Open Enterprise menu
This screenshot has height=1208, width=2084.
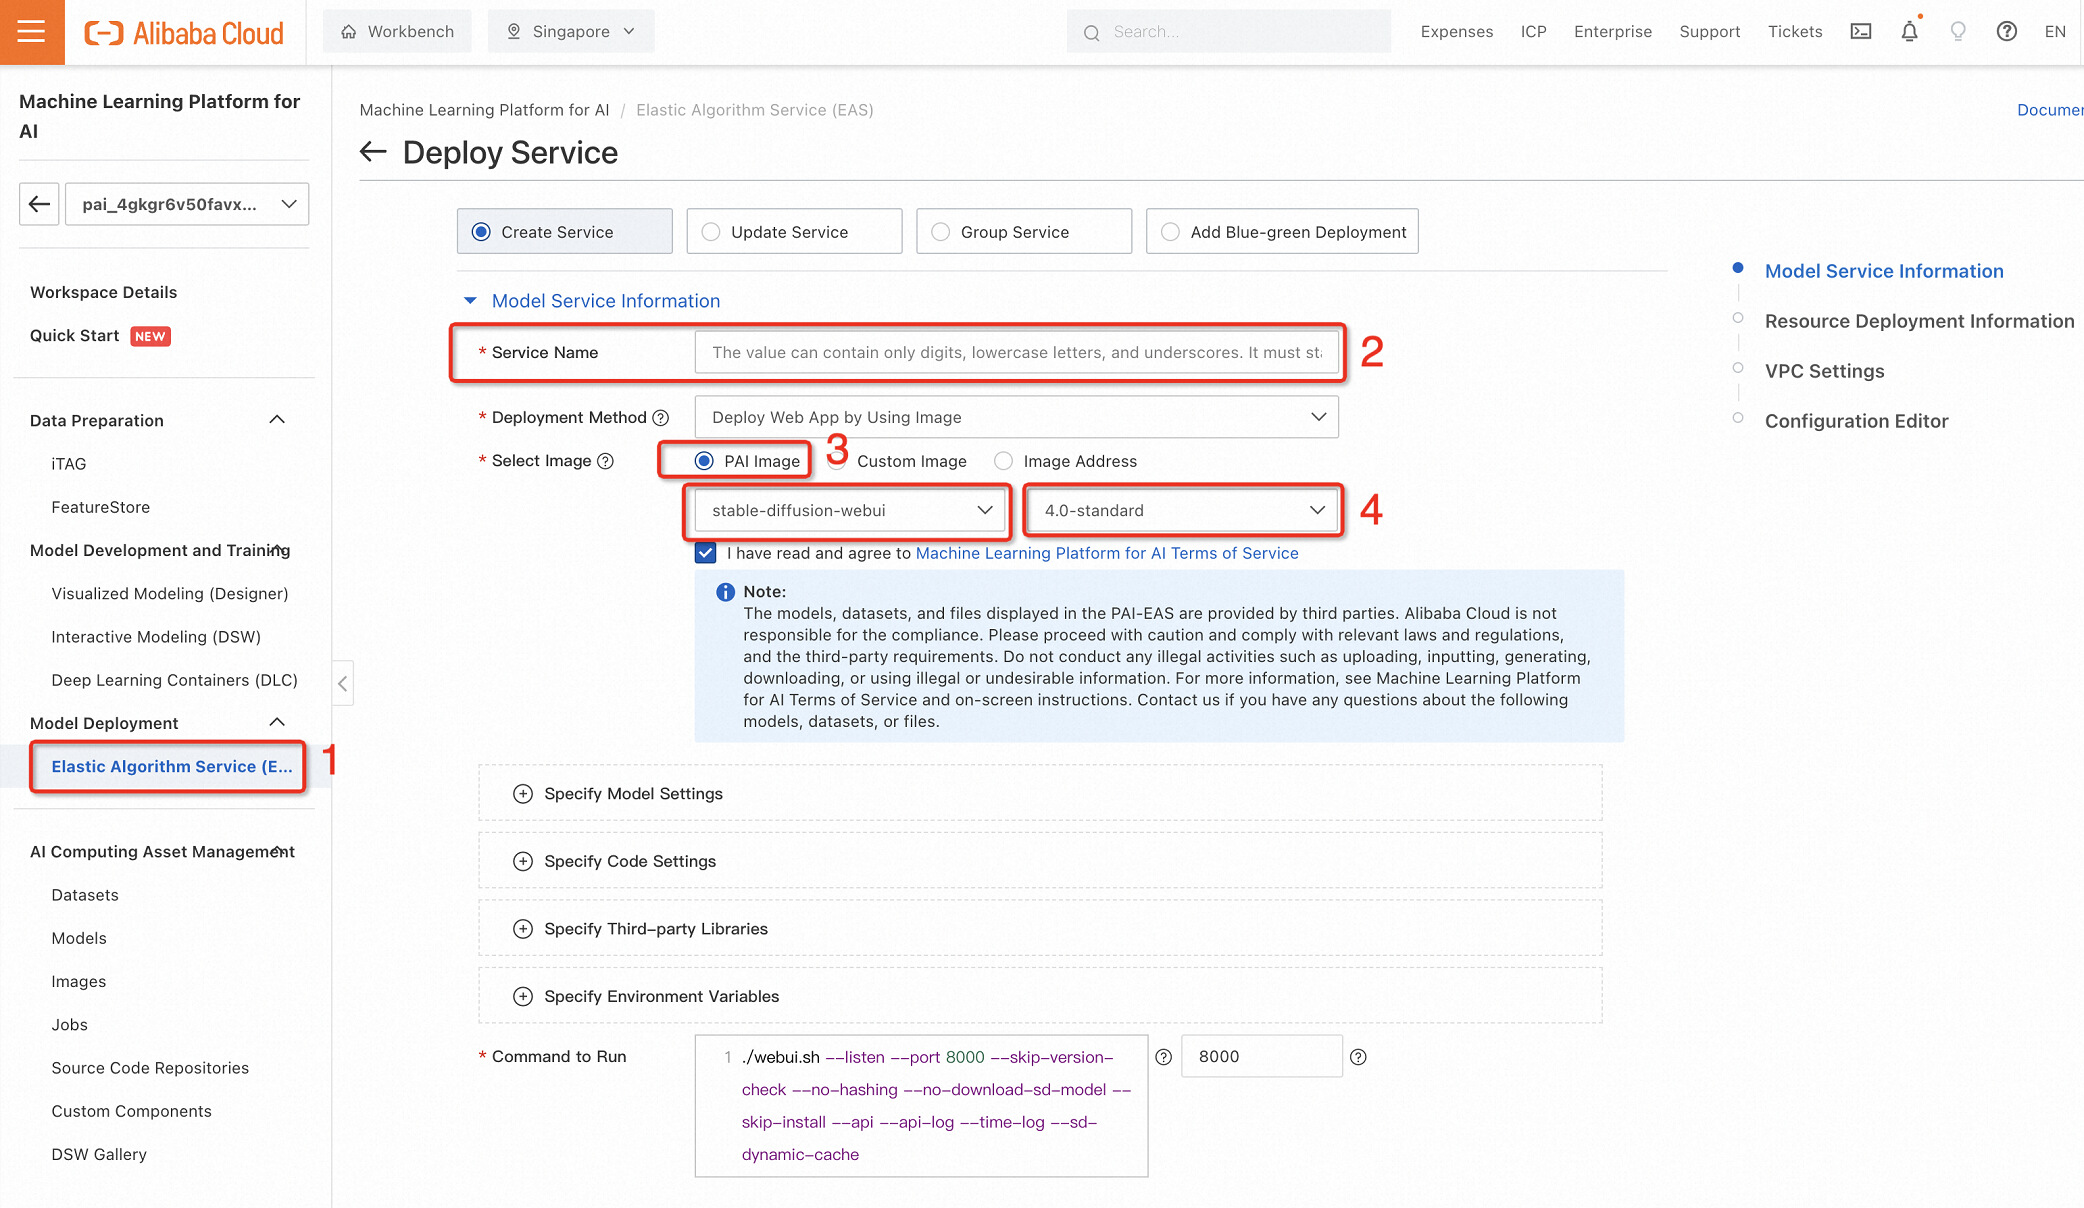[x=1612, y=32]
